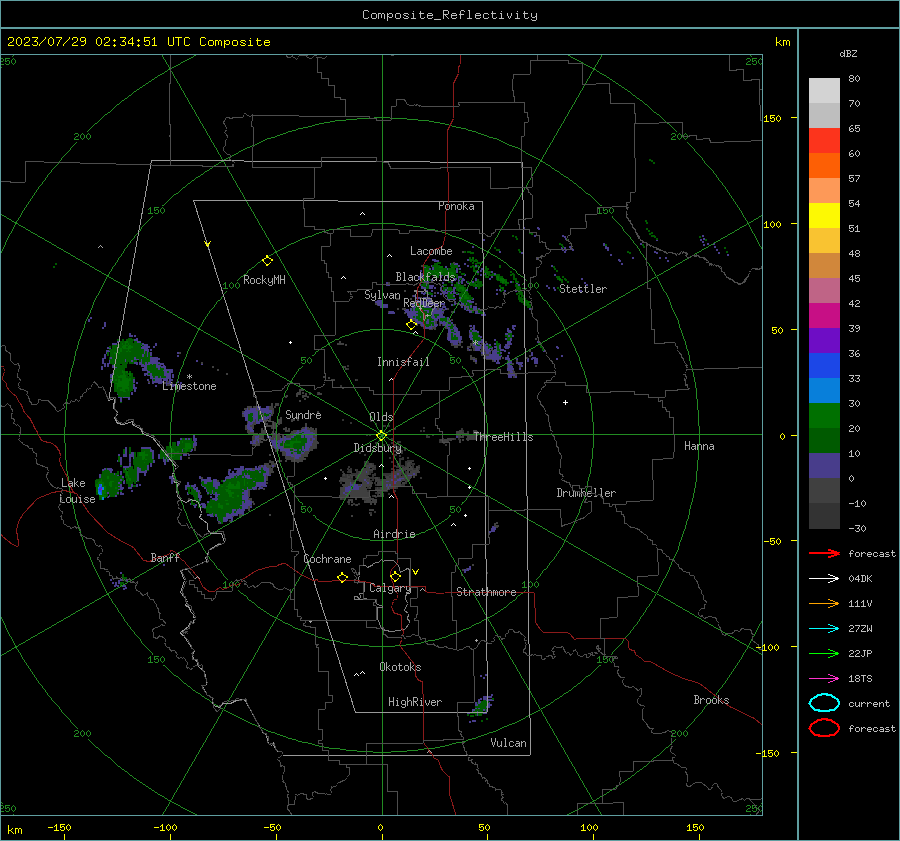Image resolution: width=900 pixels, height=841 pixels.
Task: Click the RedDeer city label
Action: (424, 303)
